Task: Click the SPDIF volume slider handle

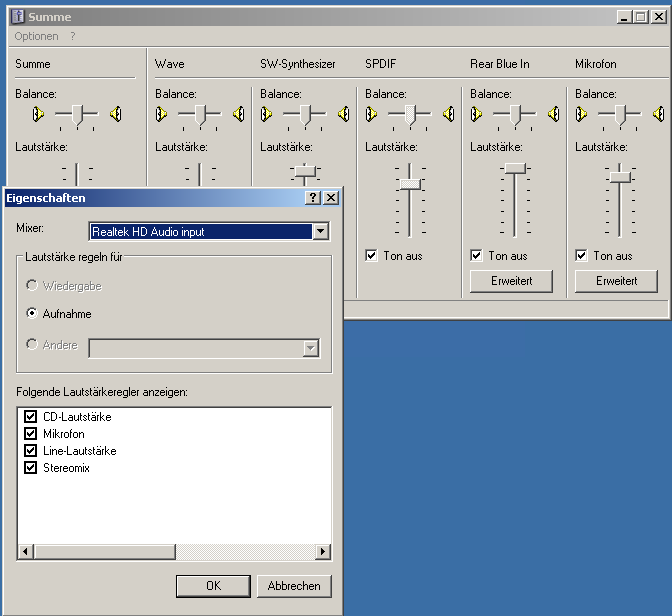Action: click(x=409, y=184)
